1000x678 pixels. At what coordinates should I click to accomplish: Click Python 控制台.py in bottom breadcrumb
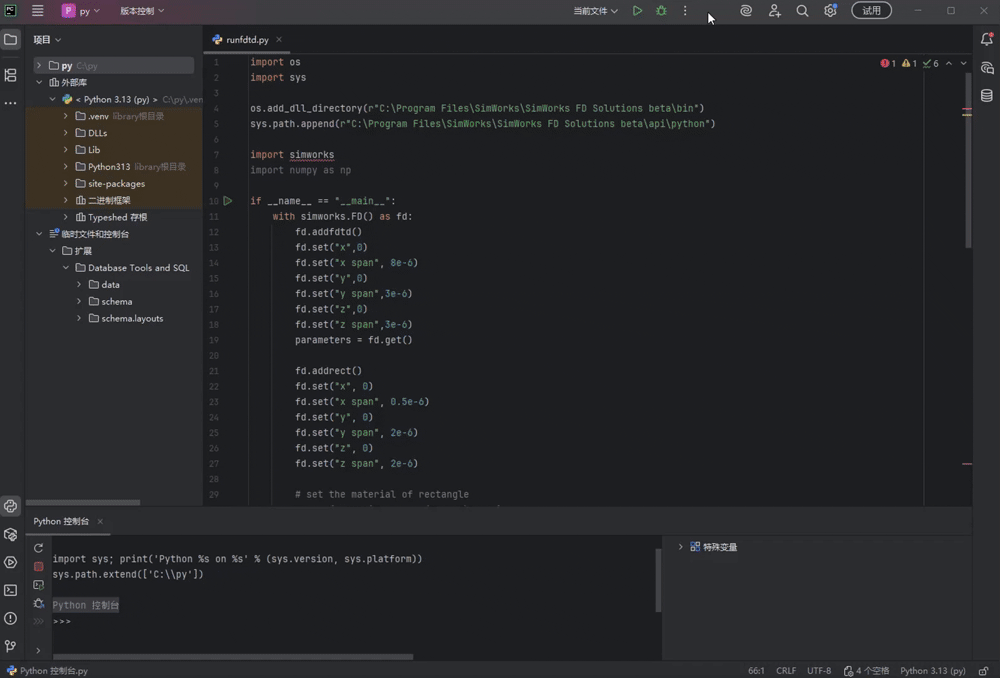[47, 671]
